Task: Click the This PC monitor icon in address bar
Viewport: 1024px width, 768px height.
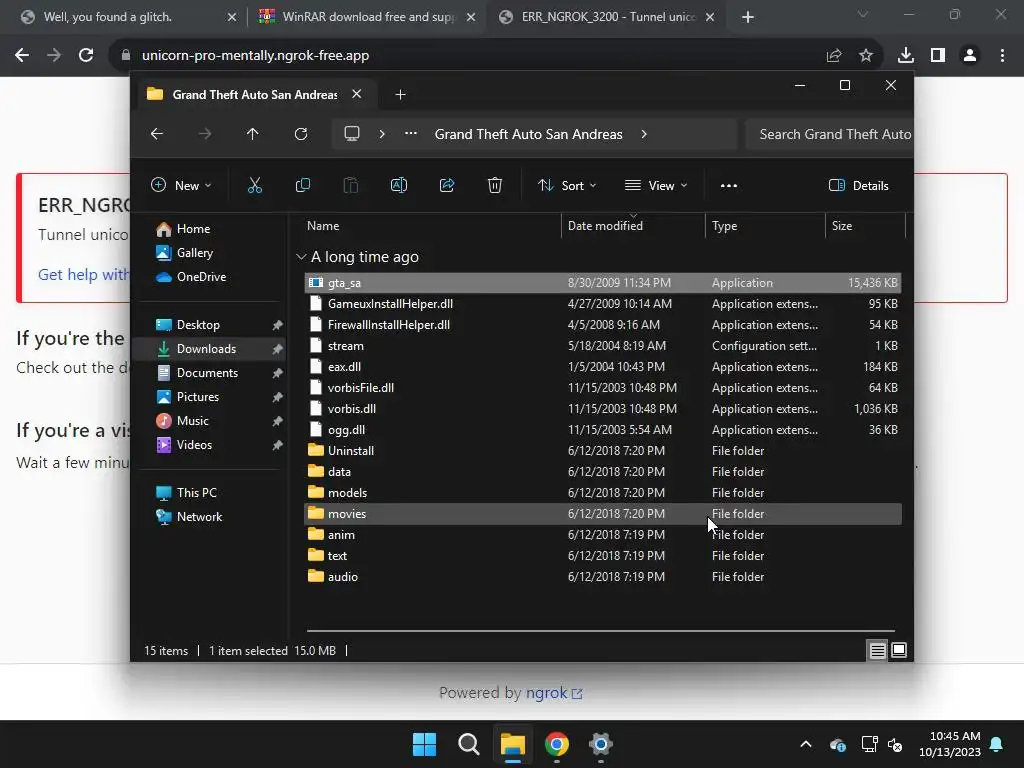Action: pyautogui.click(x=352, y=134)
